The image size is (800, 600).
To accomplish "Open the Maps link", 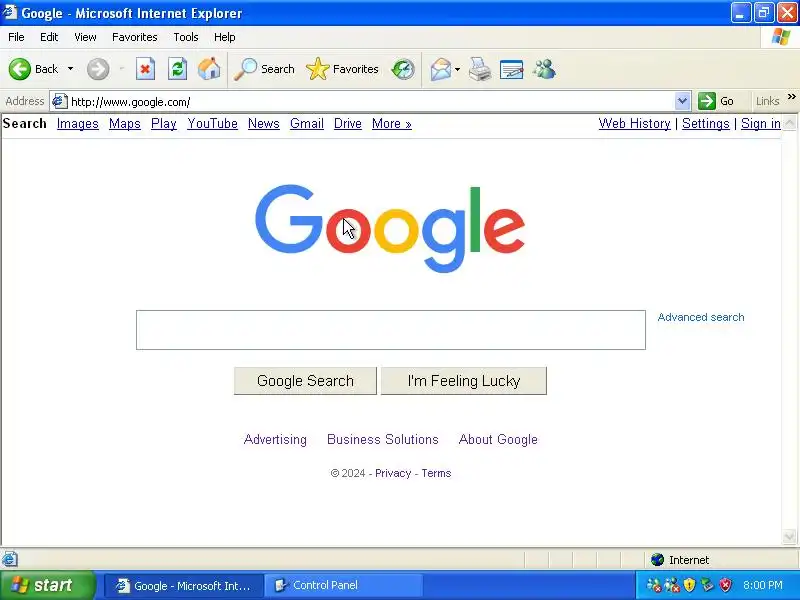I will (124, 123).
